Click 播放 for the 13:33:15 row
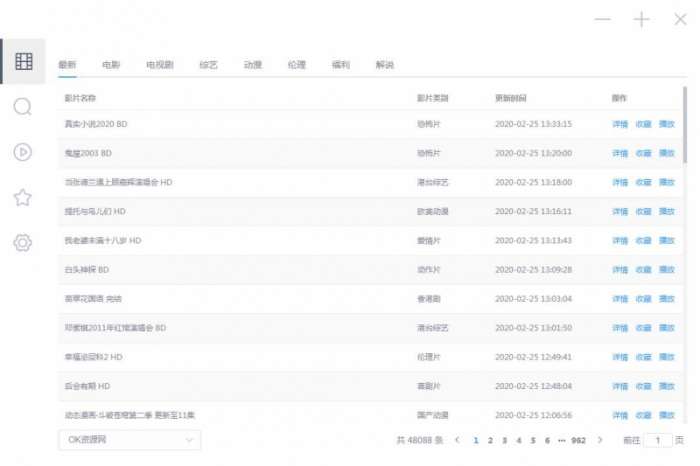Image resolution: width=700 pixels, height=466 pixels. tap(667, 124)
